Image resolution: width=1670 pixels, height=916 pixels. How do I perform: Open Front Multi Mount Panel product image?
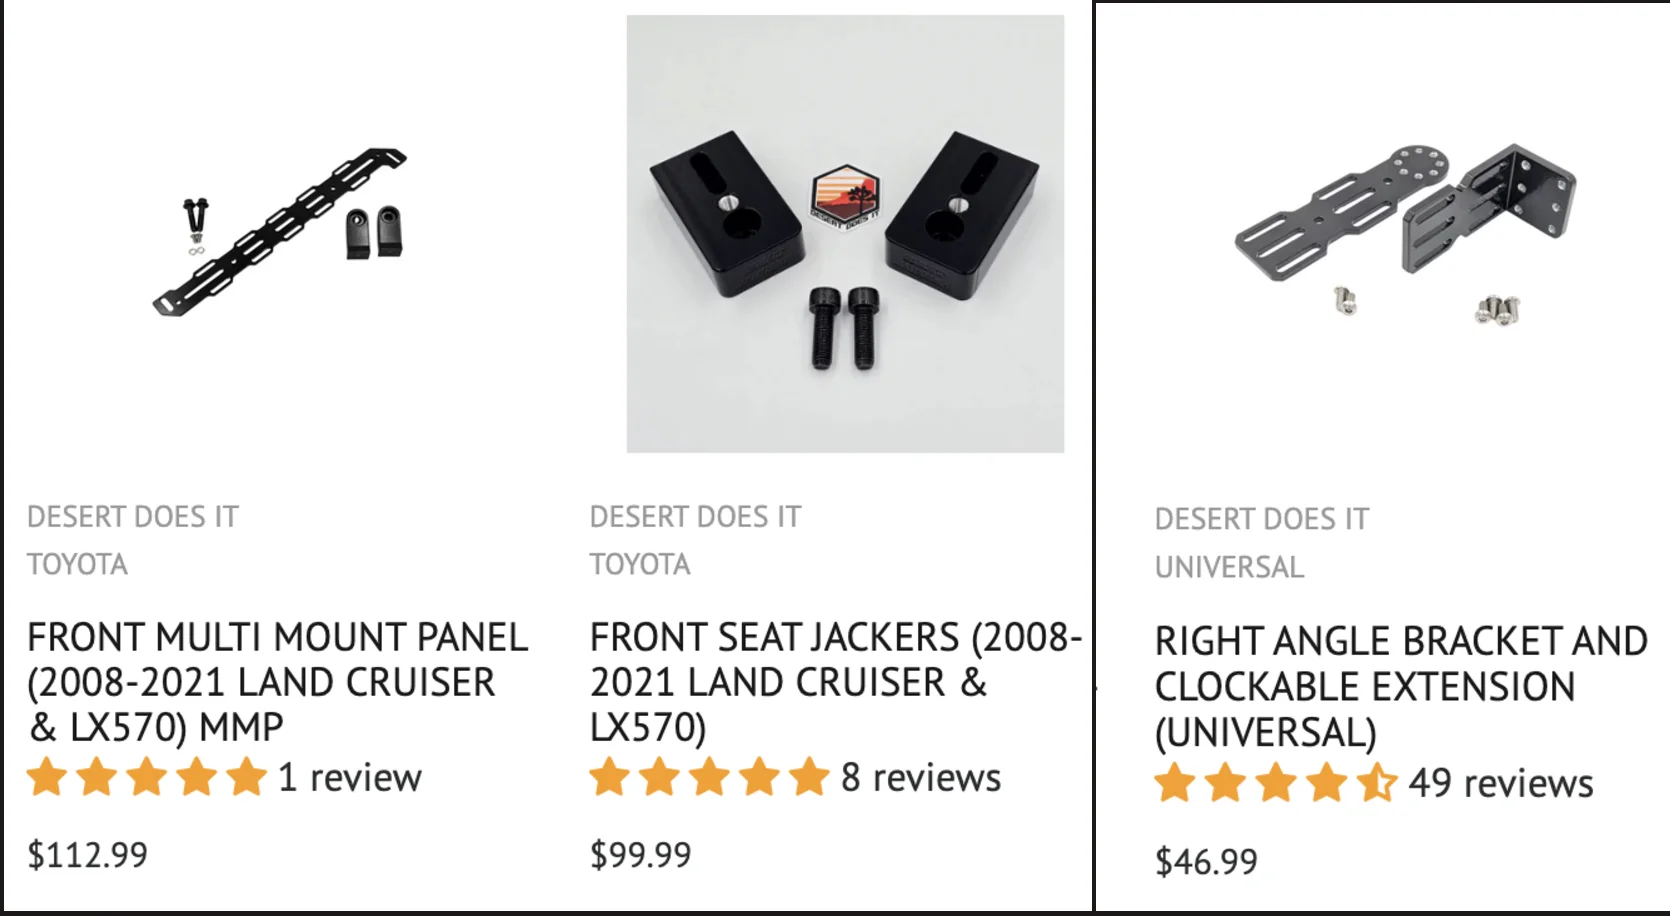[x=281, y=232]
